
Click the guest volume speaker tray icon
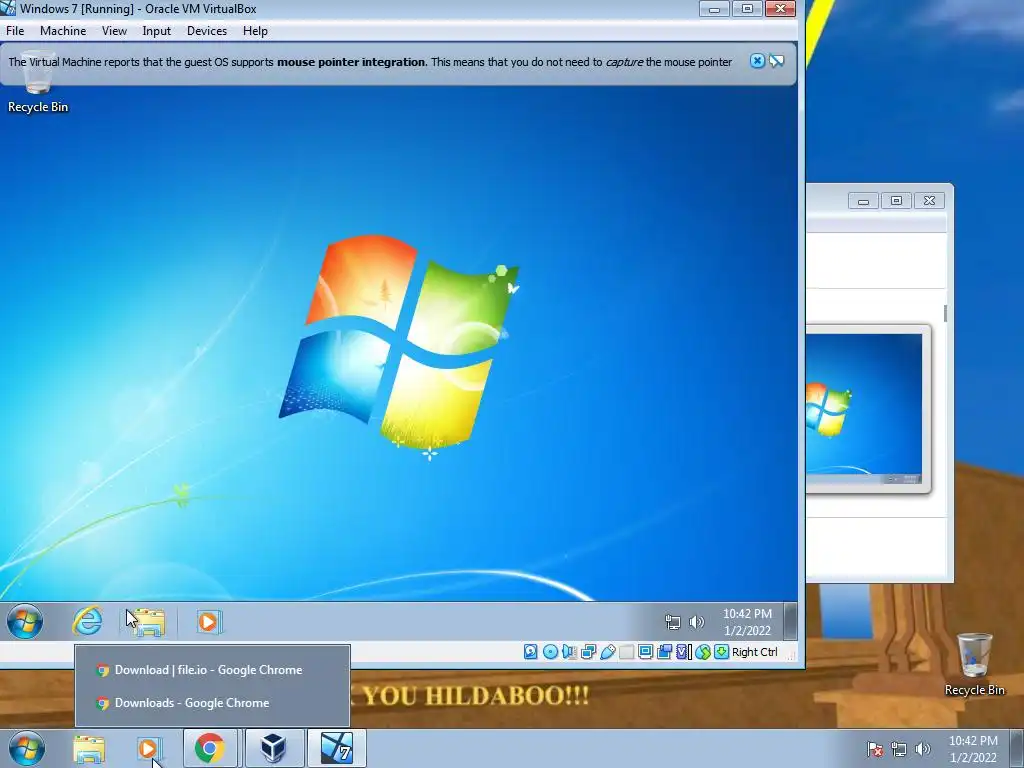696,622
